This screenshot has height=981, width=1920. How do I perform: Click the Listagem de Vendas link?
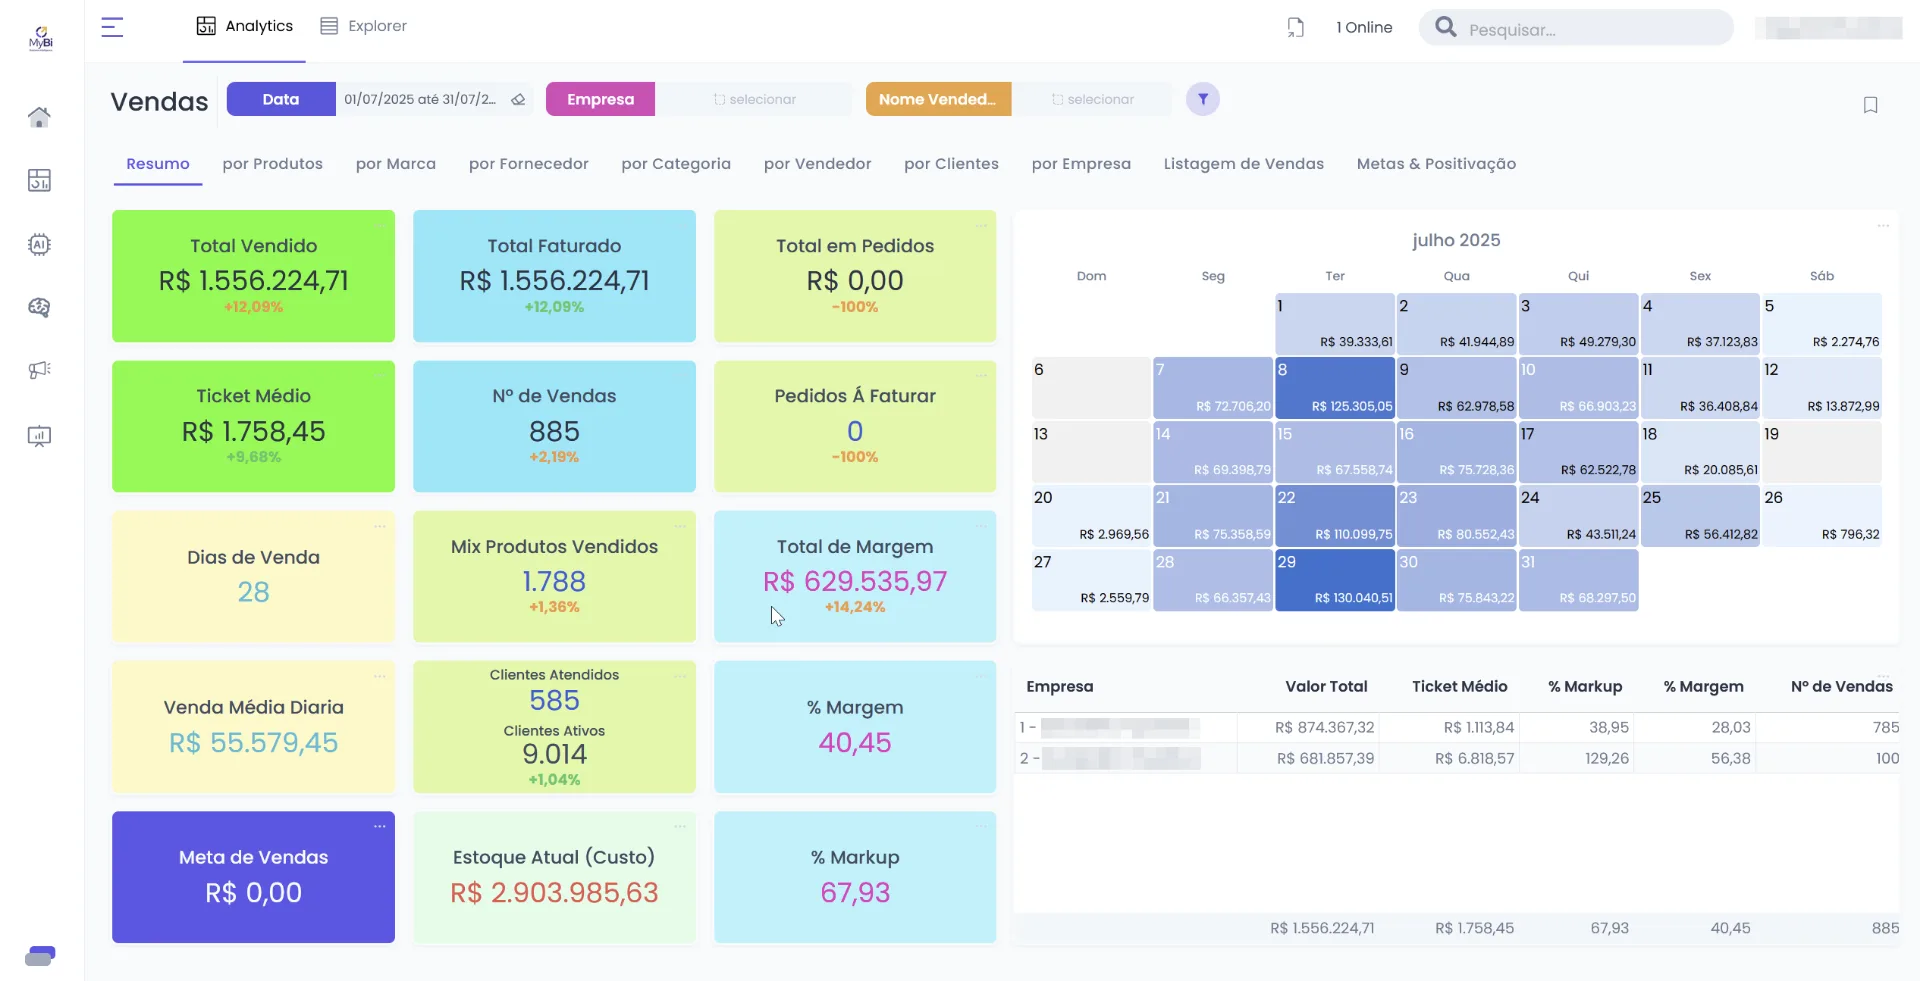coord(1243,164)
